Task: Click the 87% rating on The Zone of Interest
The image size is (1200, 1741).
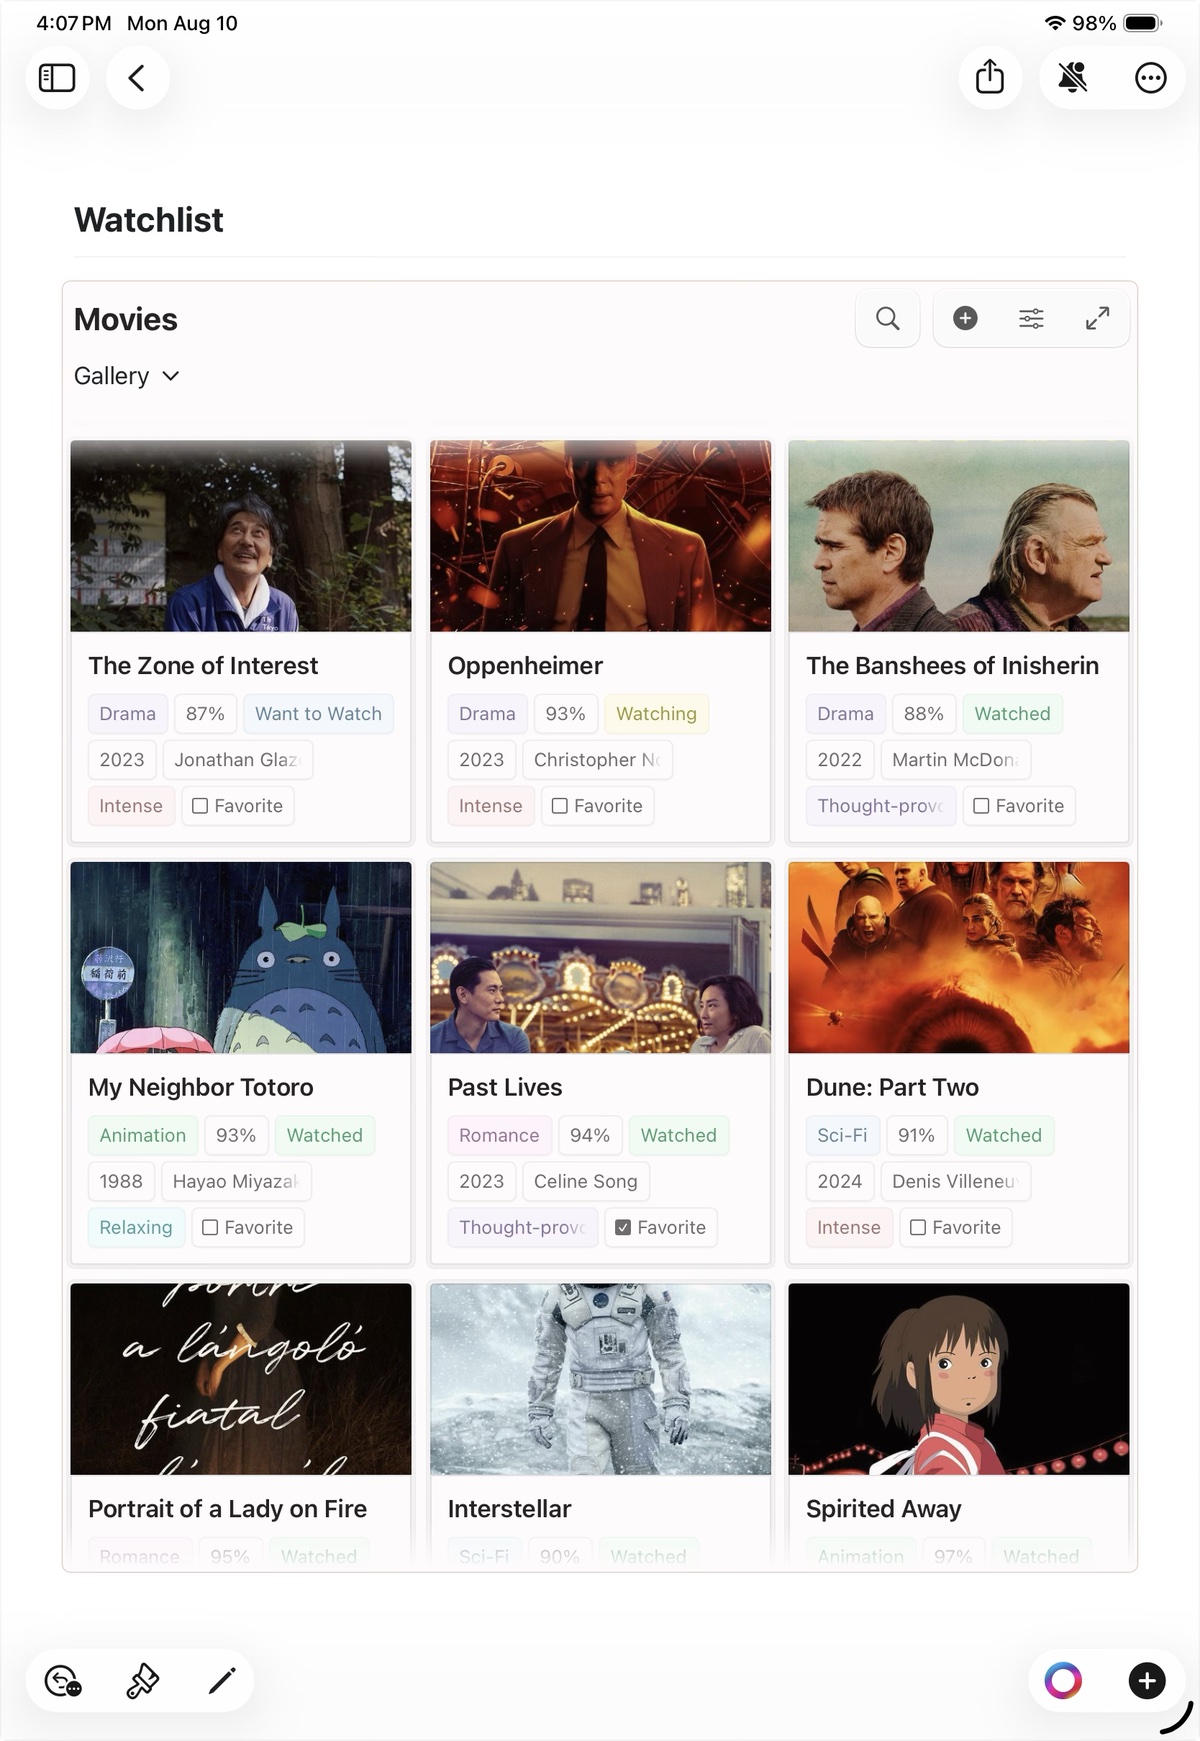Action: tap(205, 714)
